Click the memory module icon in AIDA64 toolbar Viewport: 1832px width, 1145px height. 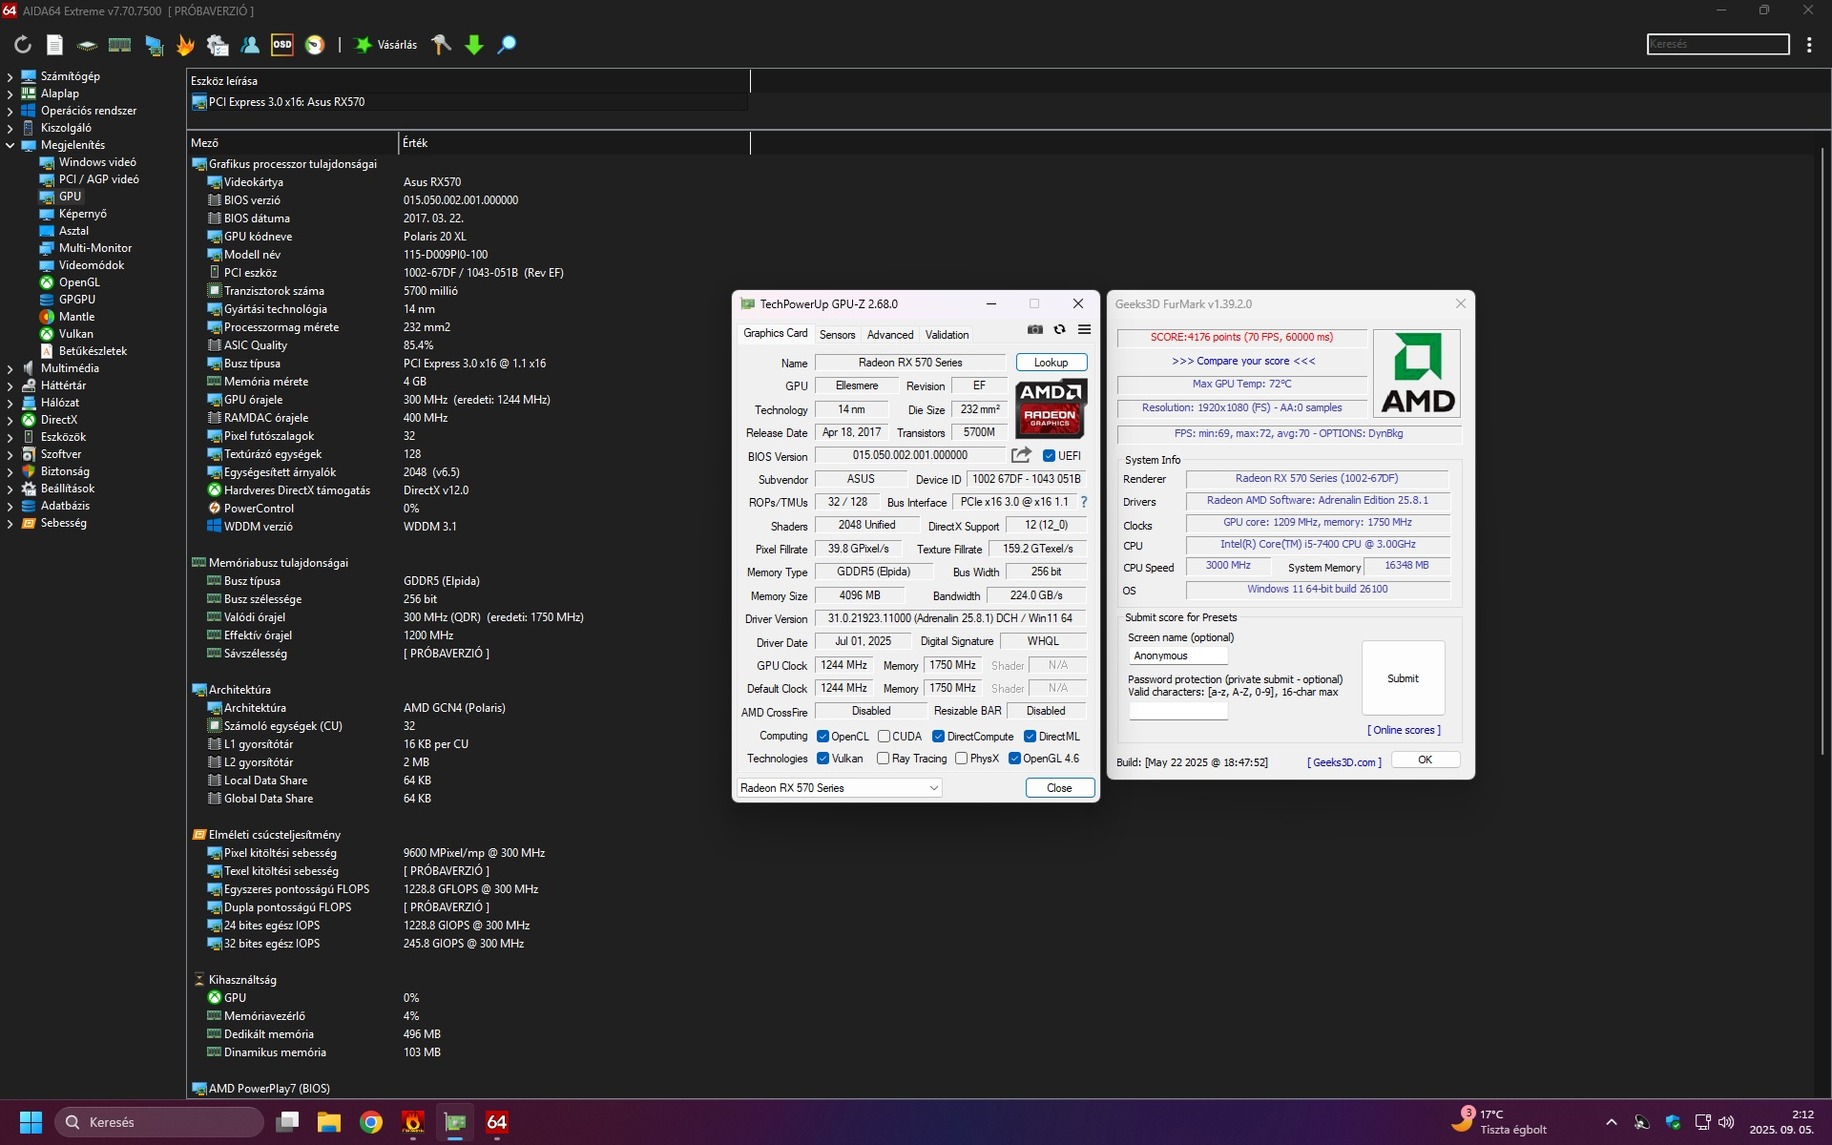120,45
